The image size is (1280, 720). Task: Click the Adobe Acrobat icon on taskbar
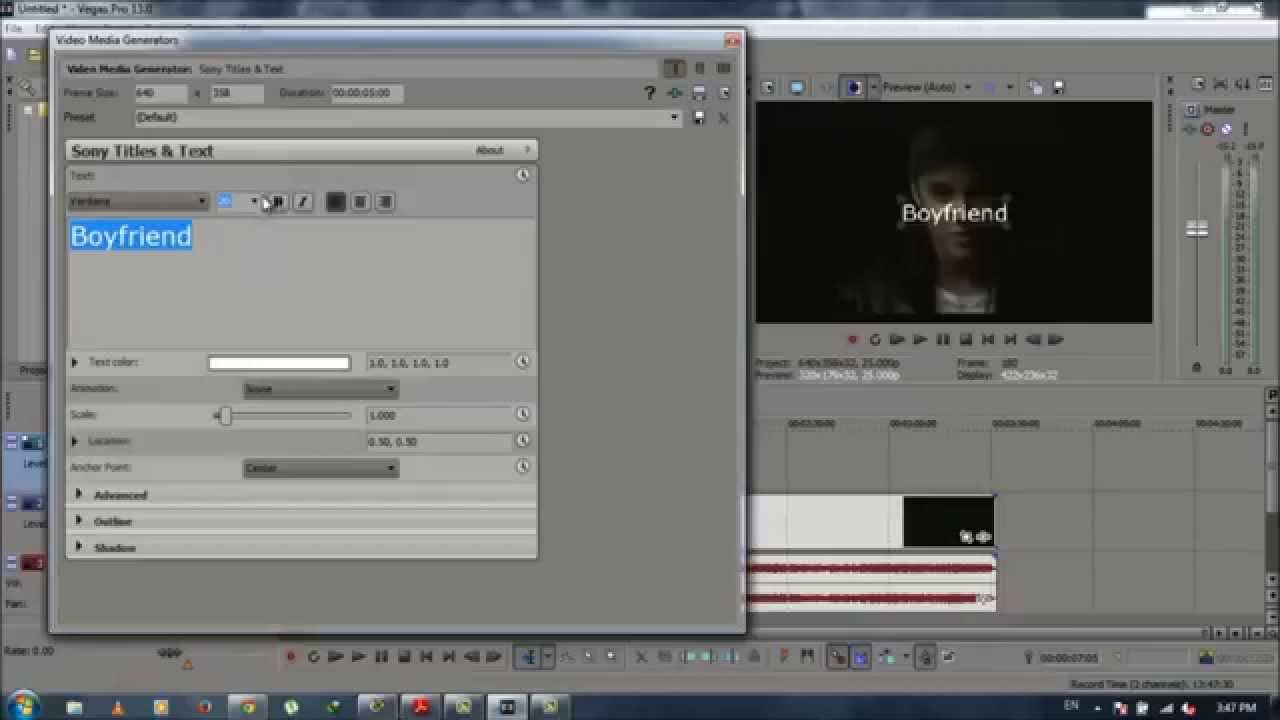click(419, 707)
